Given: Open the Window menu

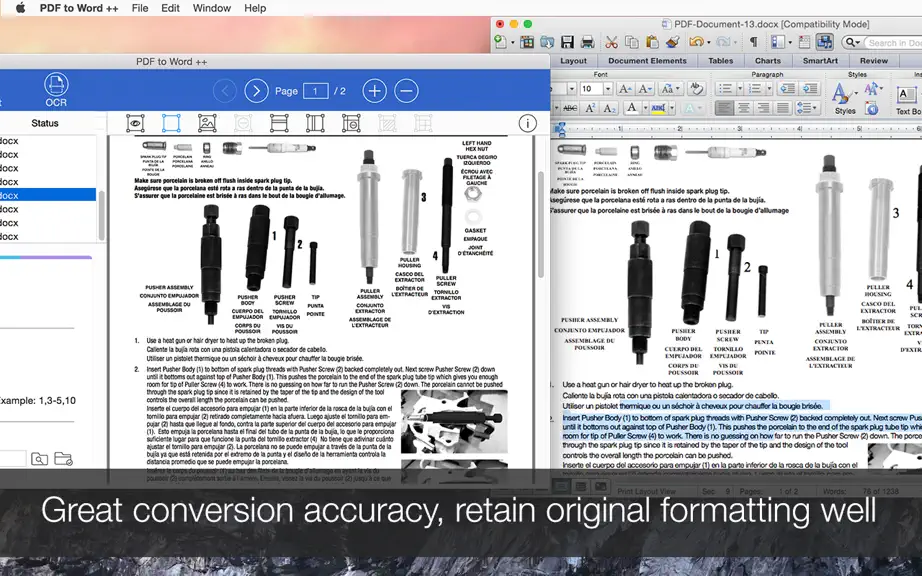Looking at the screenshot, I should coord(212,8).
